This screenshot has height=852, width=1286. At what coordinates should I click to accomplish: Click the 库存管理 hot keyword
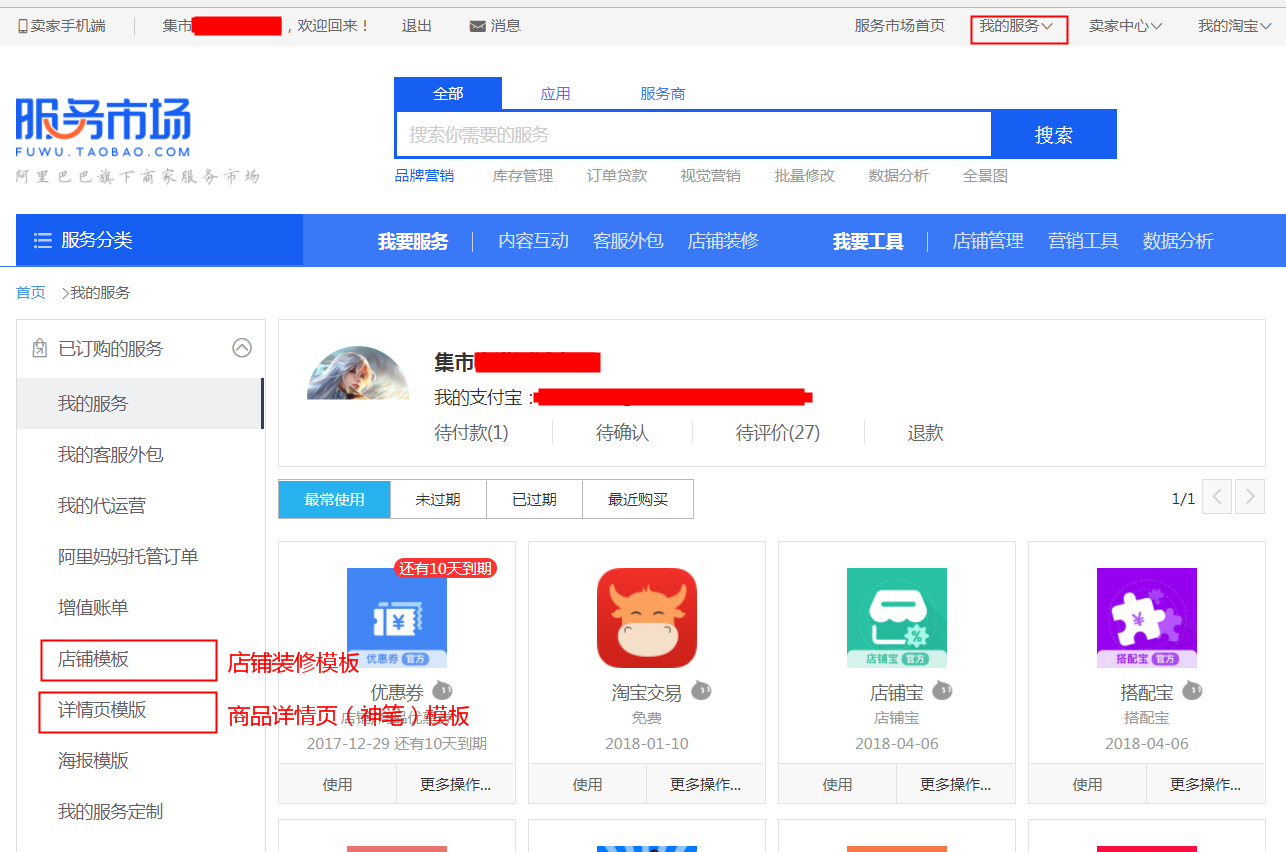(x=523, y=176)
